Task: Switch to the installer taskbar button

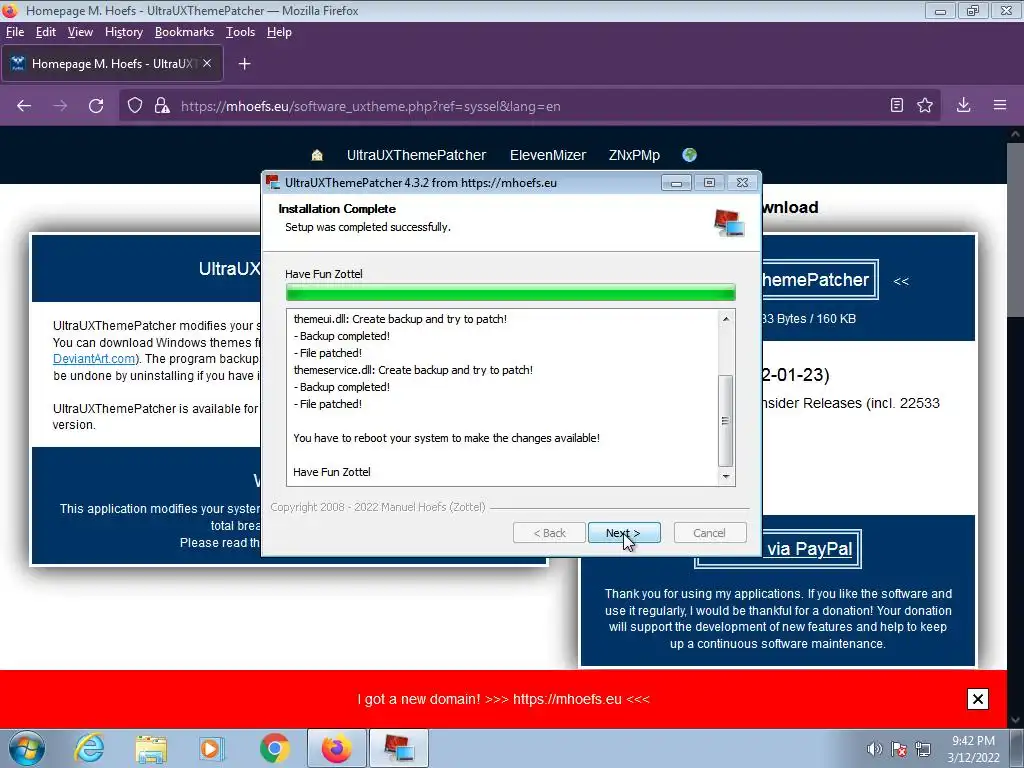Action: (x=399, y=748)
